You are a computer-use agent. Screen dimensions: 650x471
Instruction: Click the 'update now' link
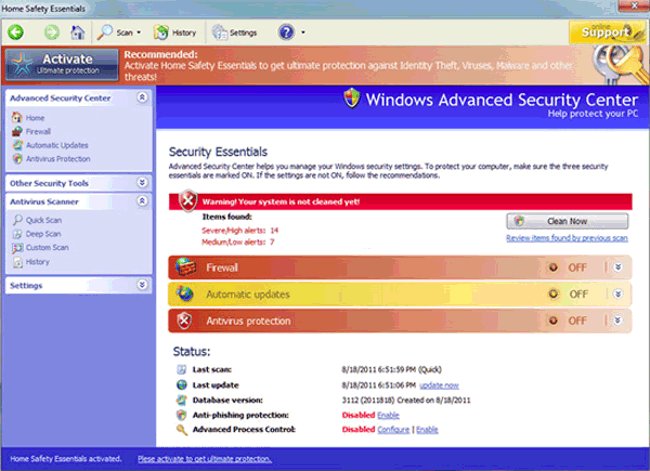pyautogui.click(x=439, y=385)
